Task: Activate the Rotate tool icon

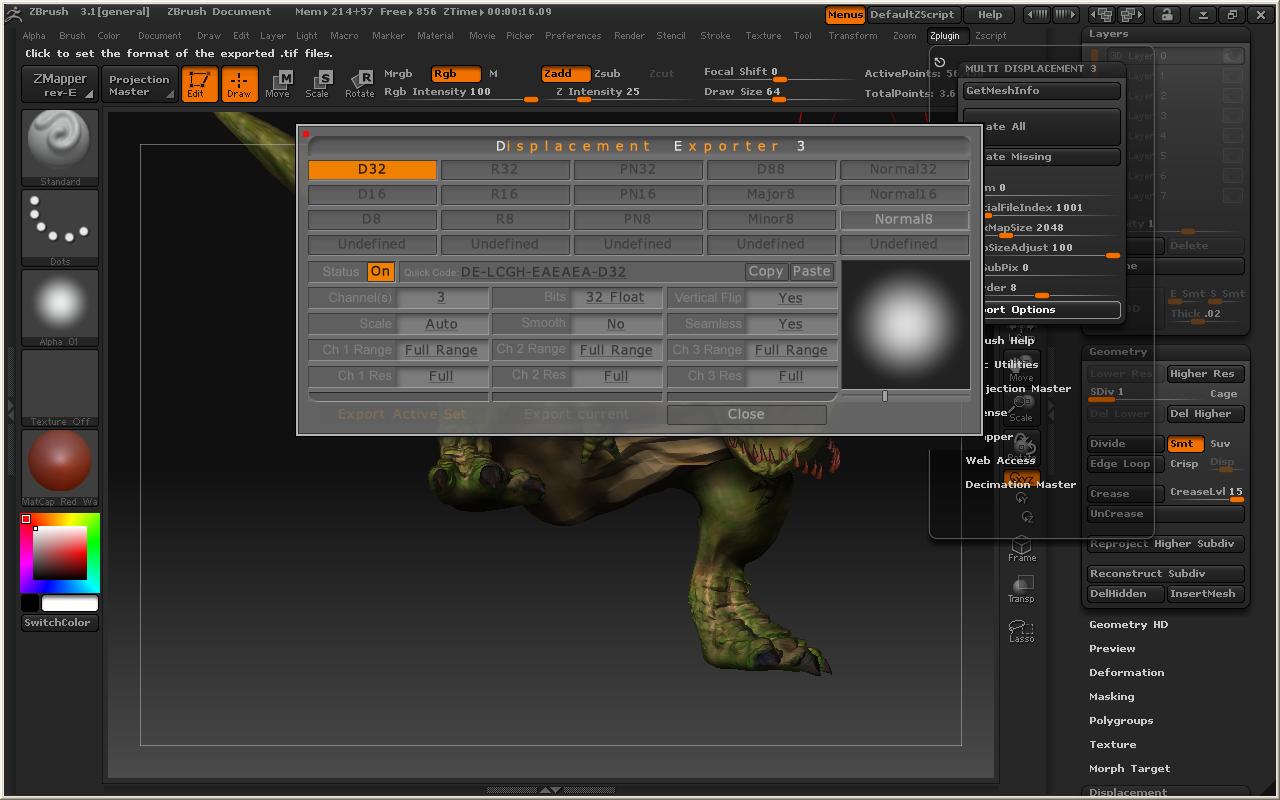Action: tap(359, 84)
